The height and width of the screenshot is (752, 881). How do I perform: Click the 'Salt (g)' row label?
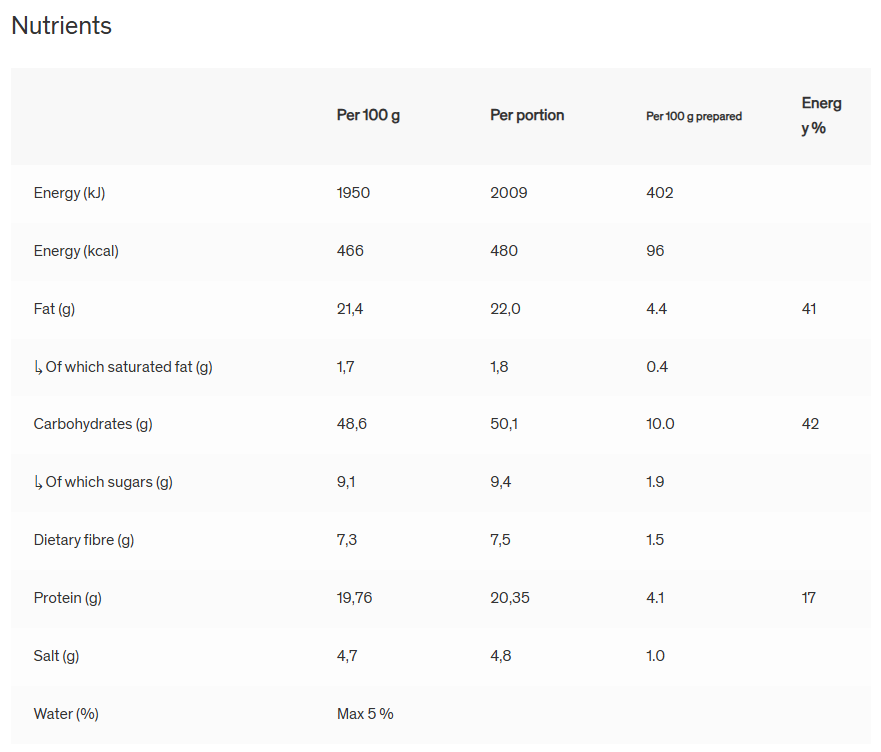56,656
